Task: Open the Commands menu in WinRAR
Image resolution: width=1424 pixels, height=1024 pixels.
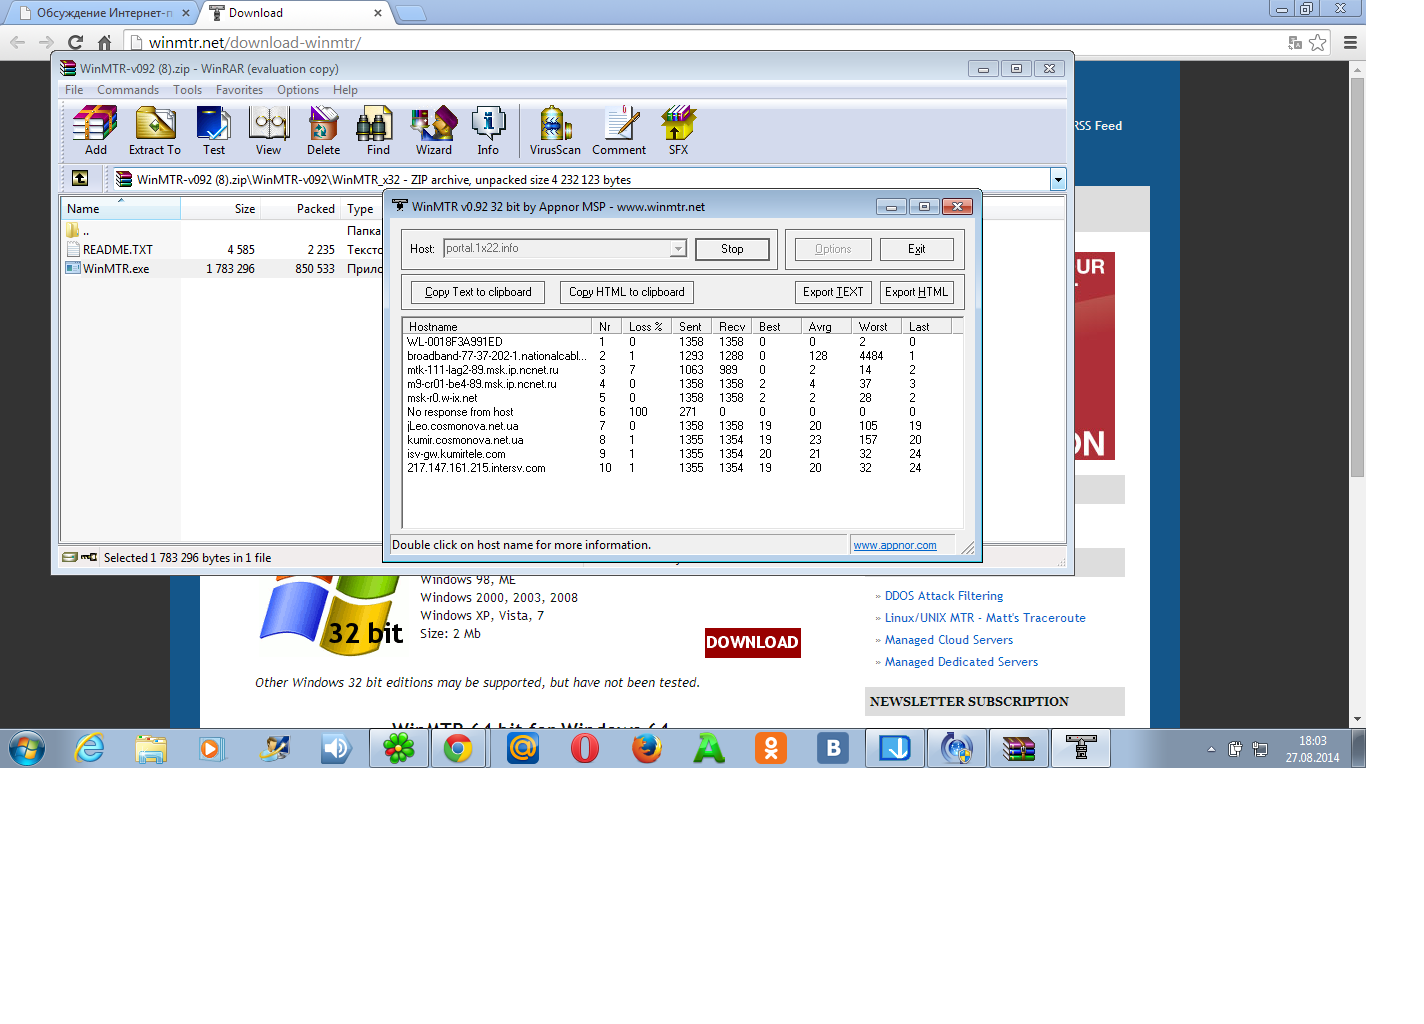Action: [x=128, y=90]
